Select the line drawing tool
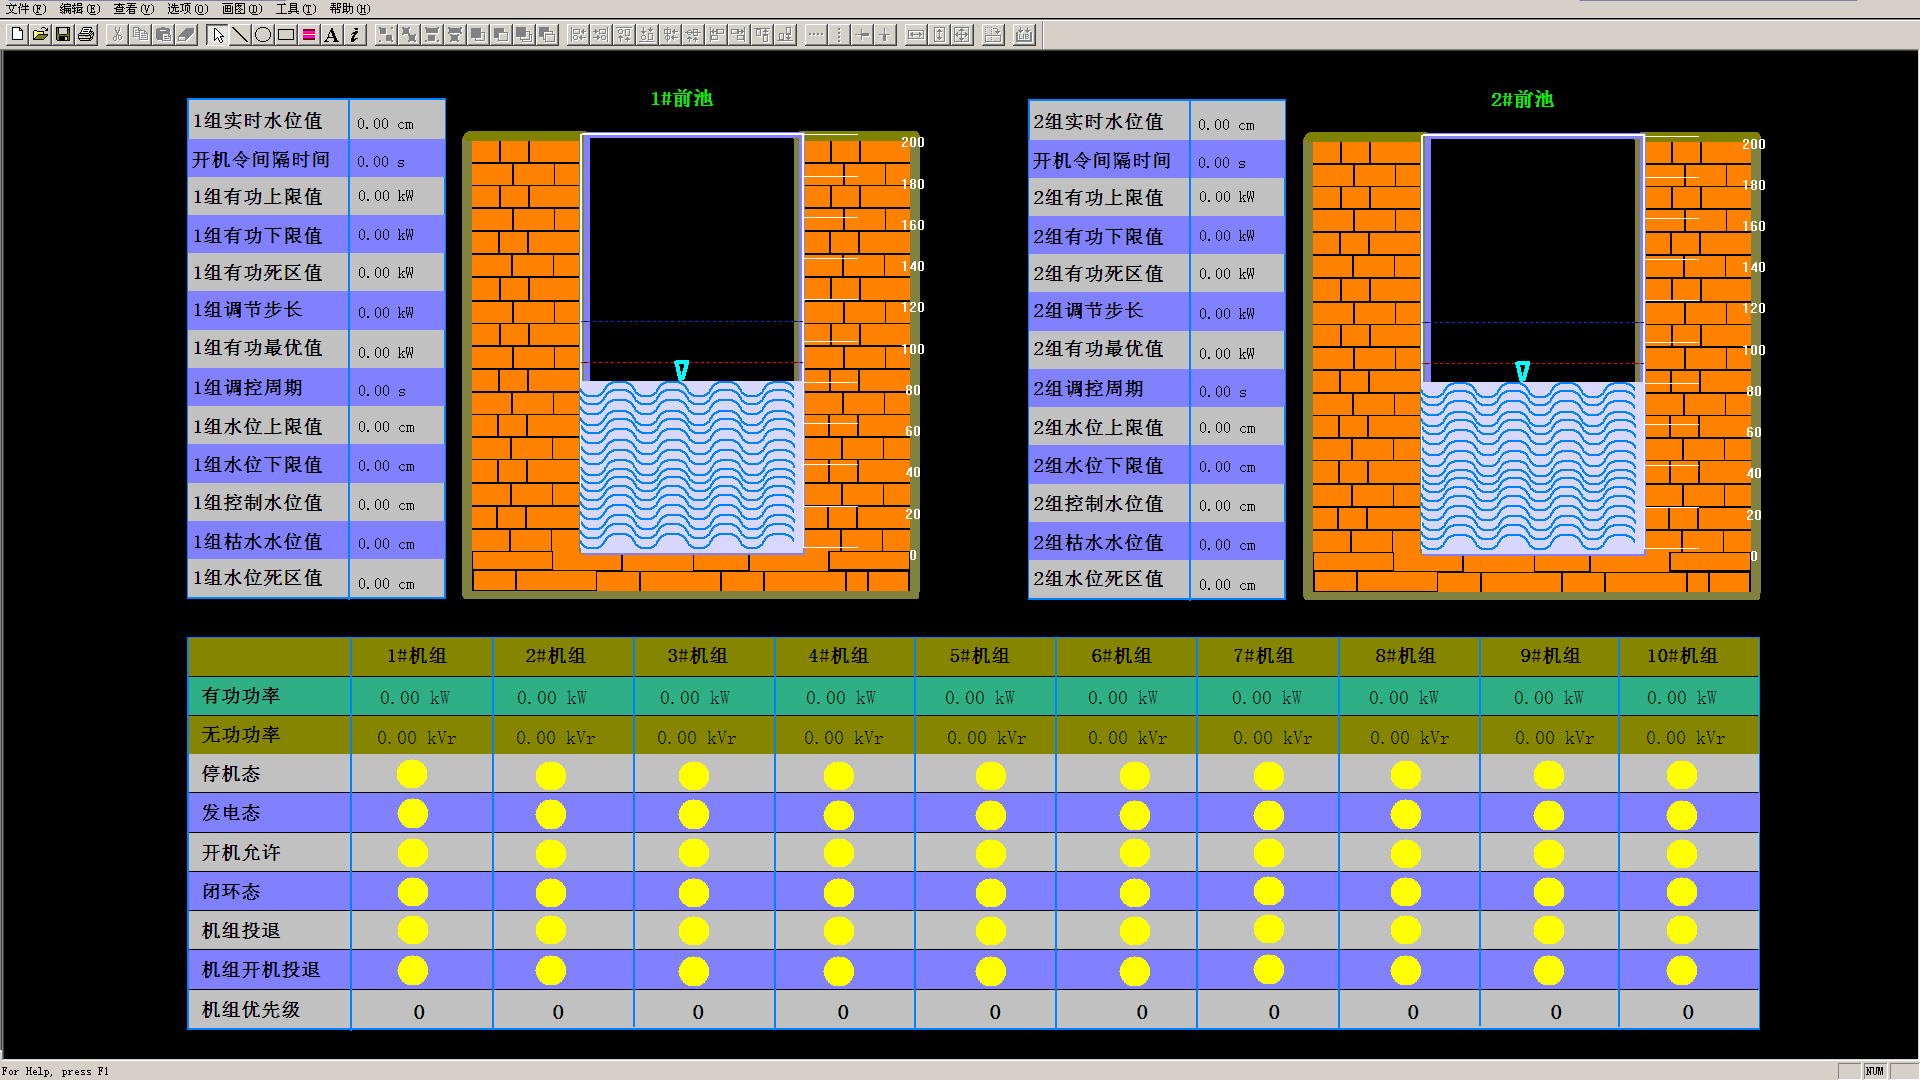The height and width of the screenshot is (1080, 1920). (240, 35)
